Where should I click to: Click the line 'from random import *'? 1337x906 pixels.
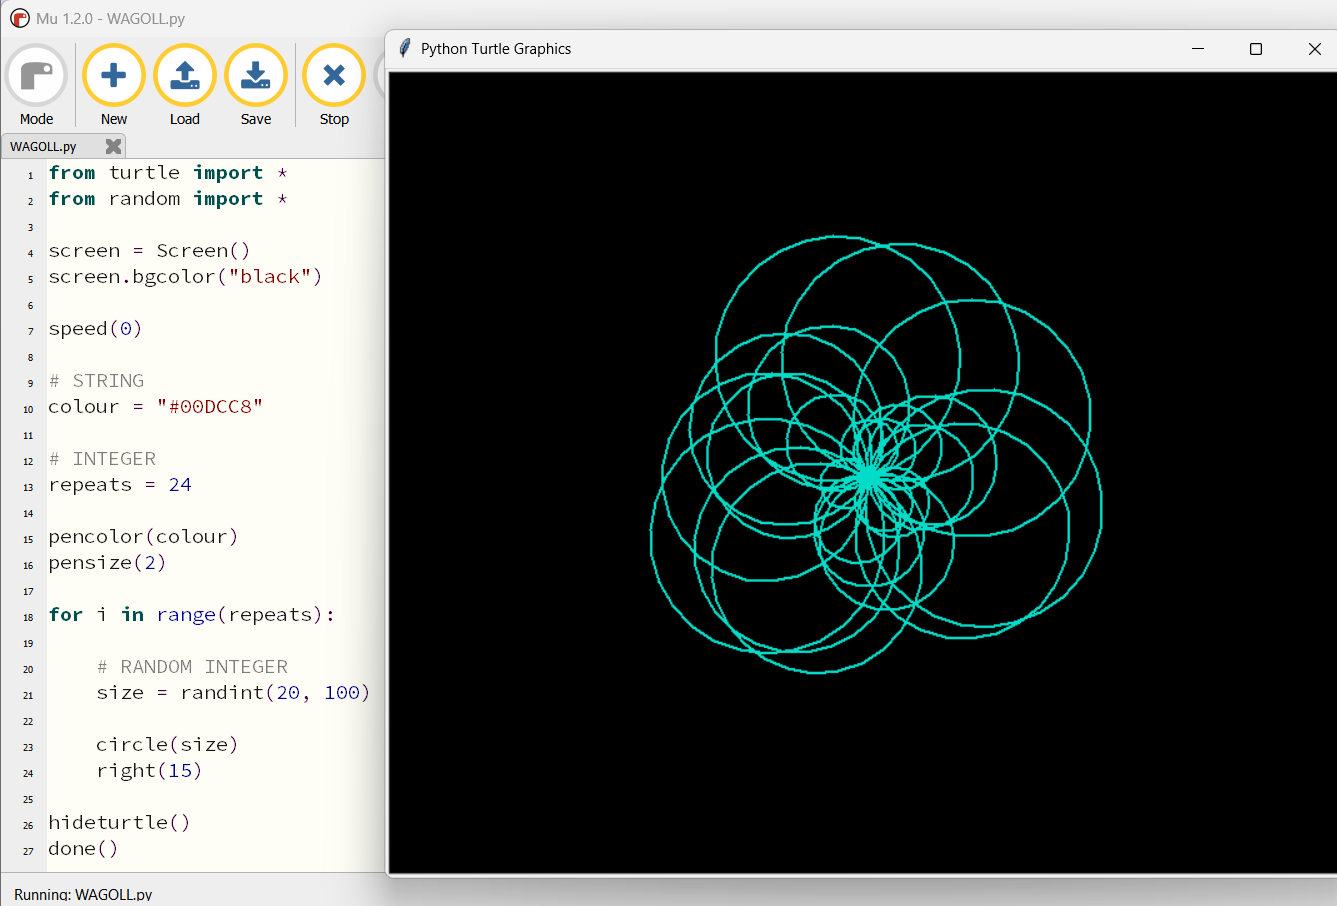pyautogui.click(x=168, y=199)
